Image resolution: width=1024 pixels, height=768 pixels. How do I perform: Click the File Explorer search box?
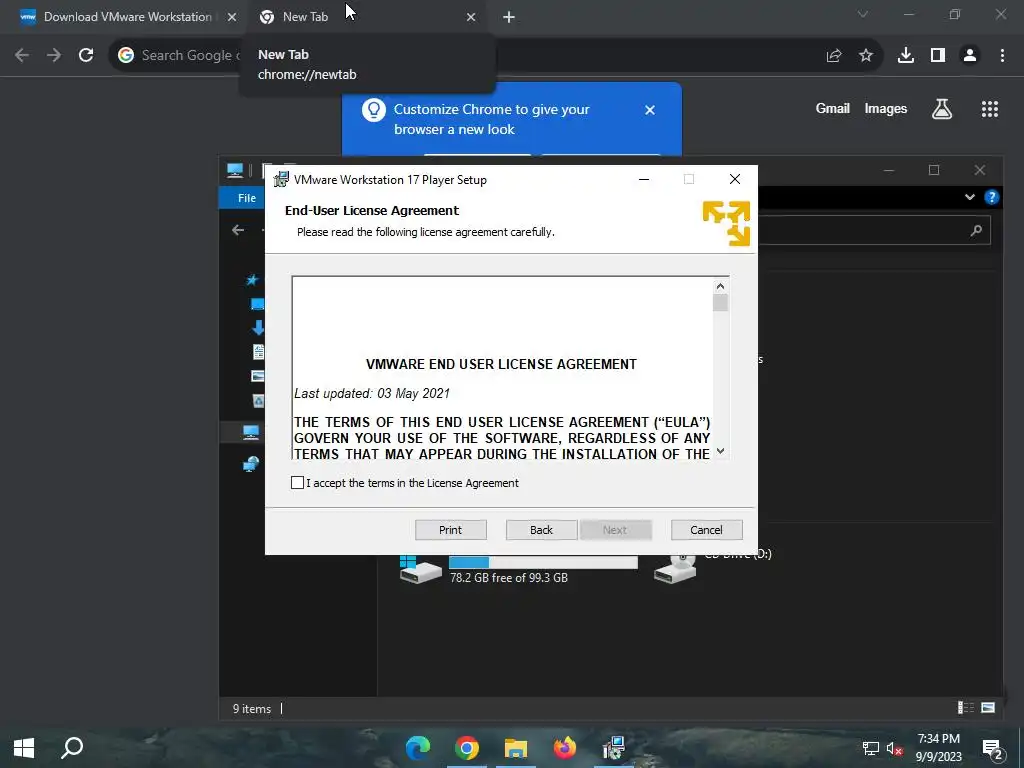click(x=874, y=230)
